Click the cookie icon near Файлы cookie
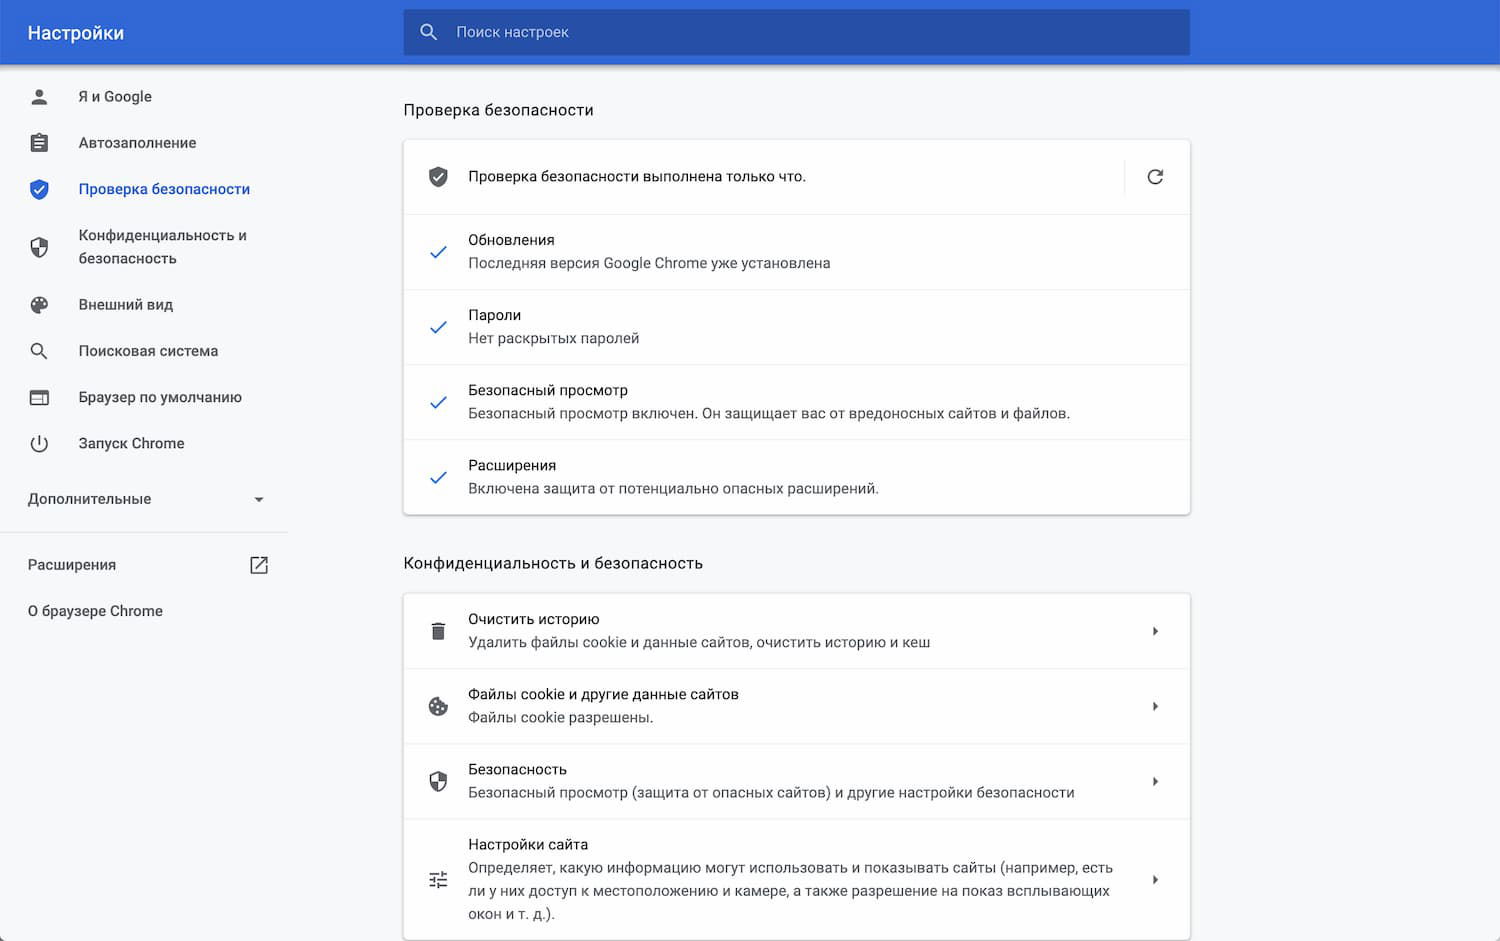The height and width of the screenshot is (941, 1500). coord(437,706)
